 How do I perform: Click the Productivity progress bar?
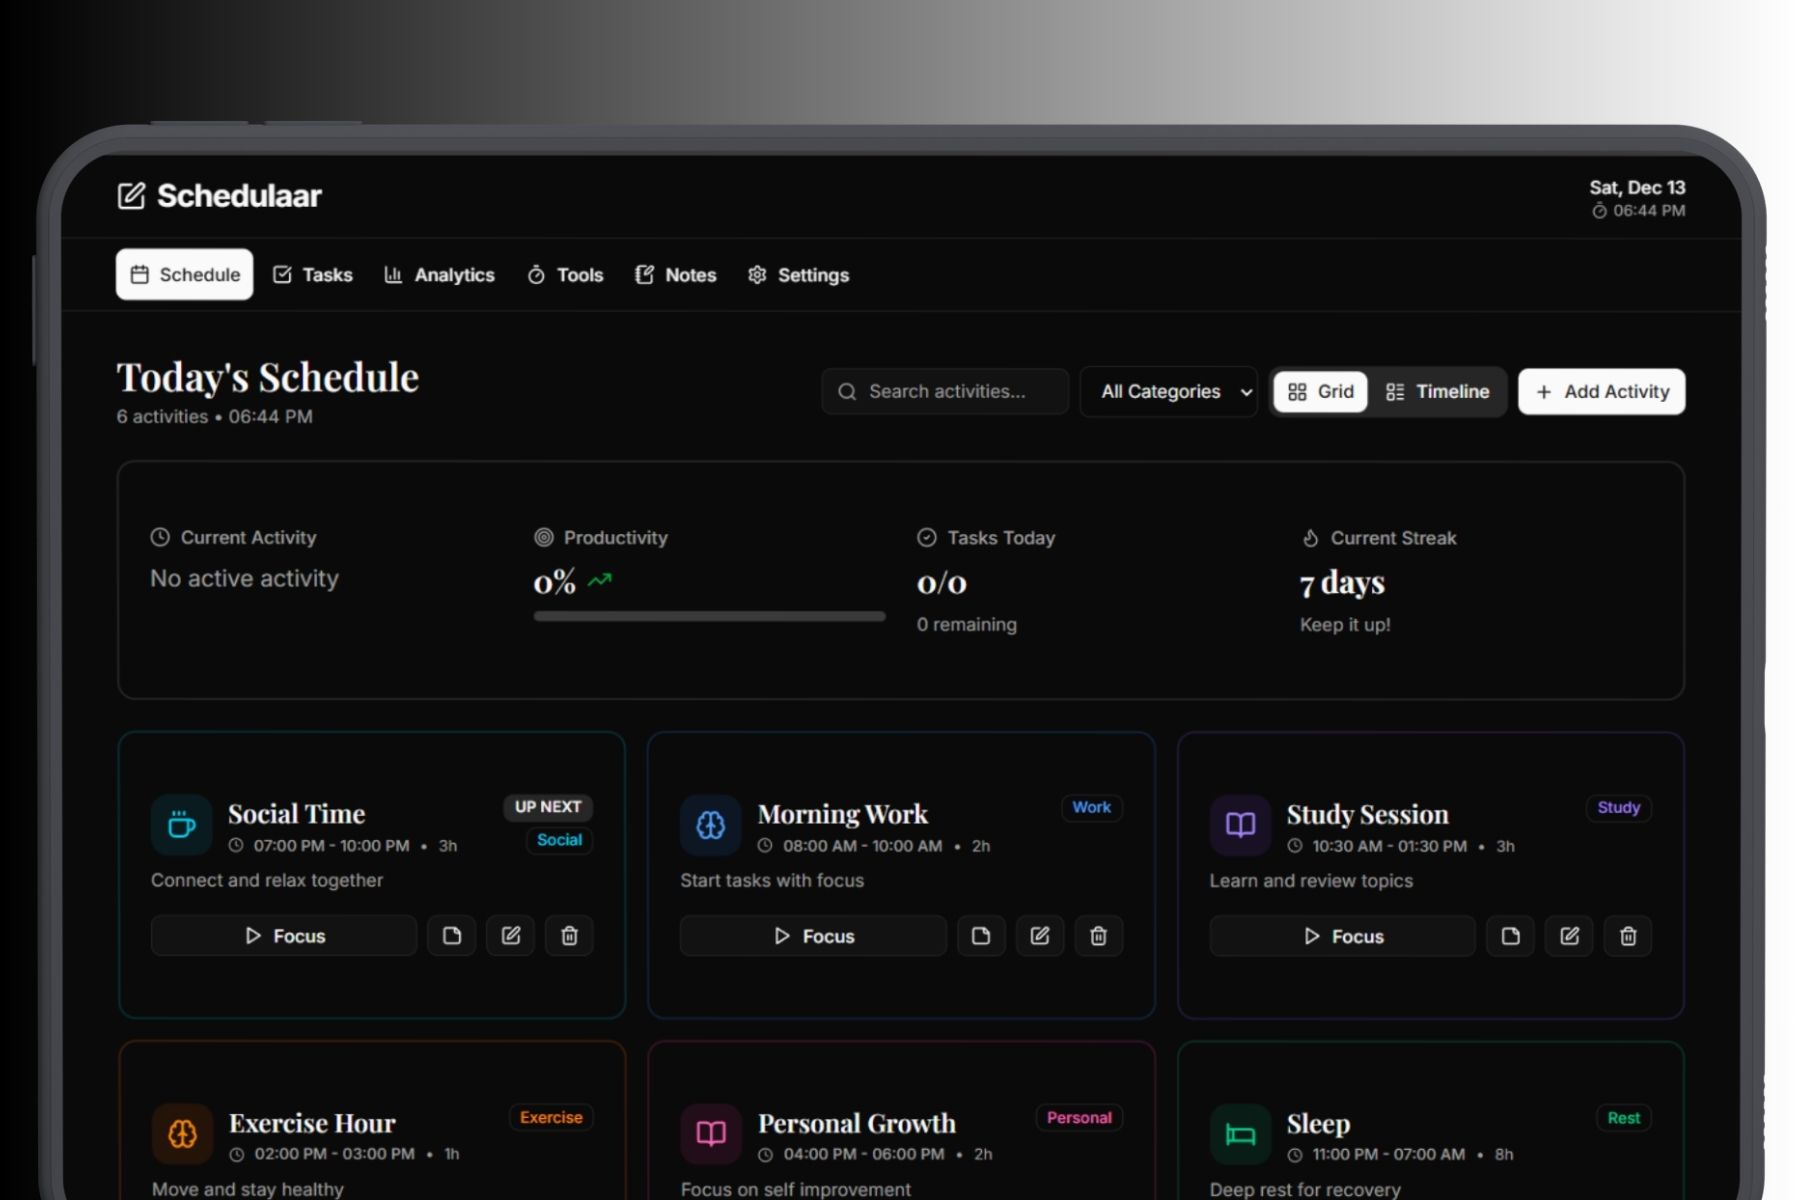(709, 617)
